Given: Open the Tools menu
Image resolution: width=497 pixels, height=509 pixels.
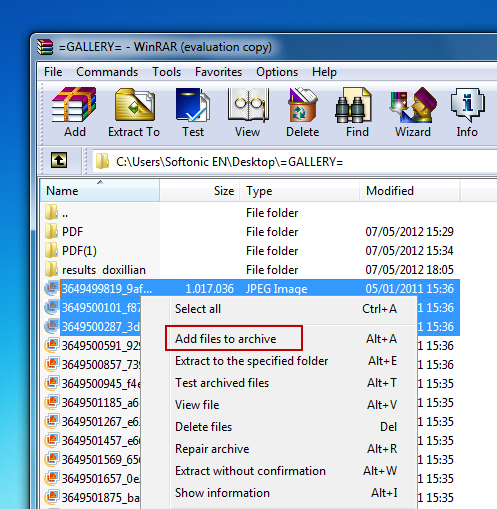Looking at the screenshot, I should coord(166,72).
